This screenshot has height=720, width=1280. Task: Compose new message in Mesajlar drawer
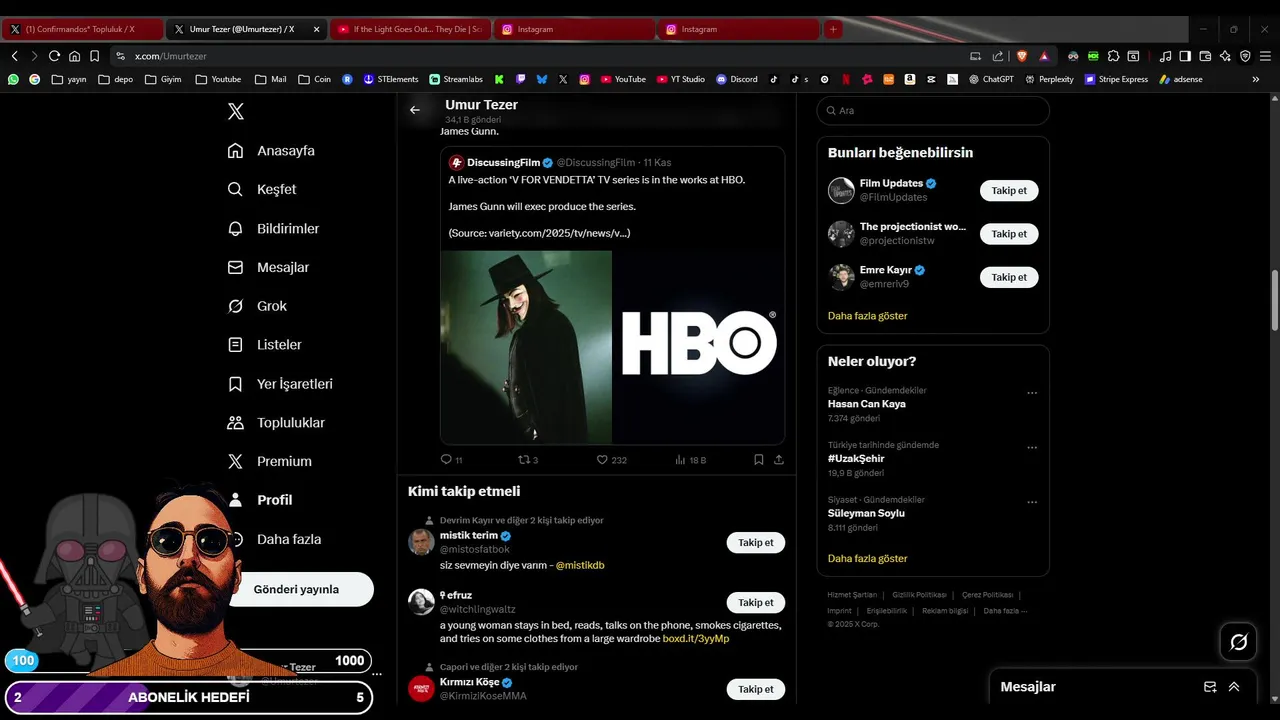click(1210, 687)
